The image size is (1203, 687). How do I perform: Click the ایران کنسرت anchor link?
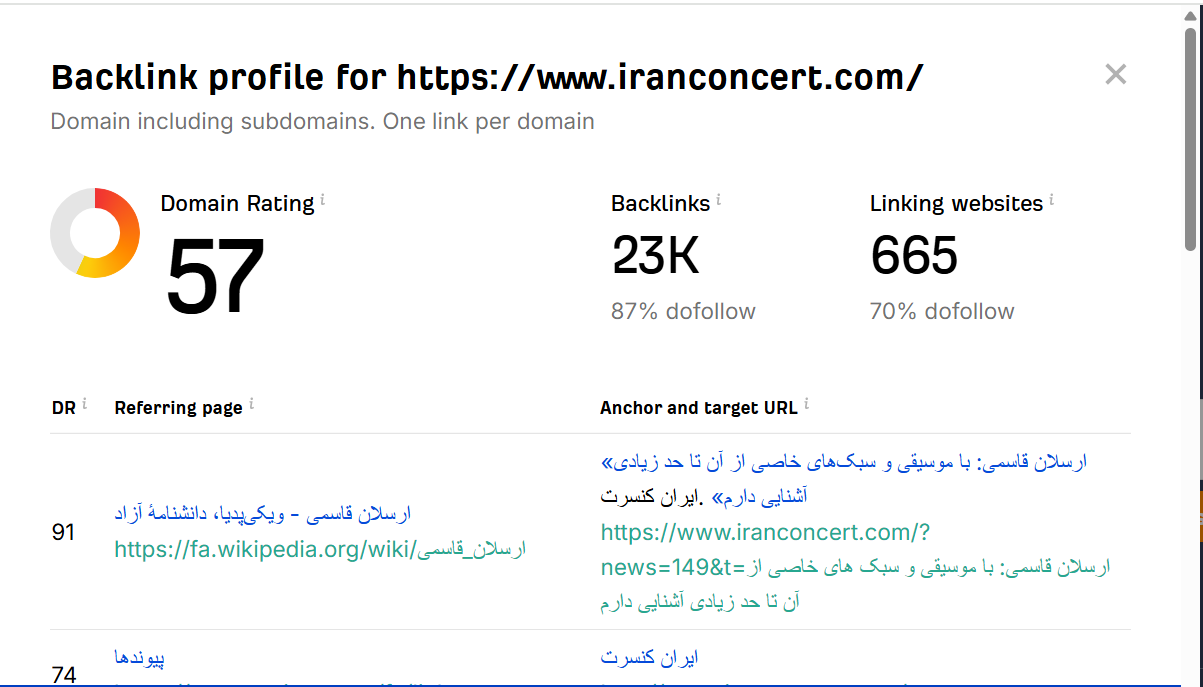click(x=652, y=656)
